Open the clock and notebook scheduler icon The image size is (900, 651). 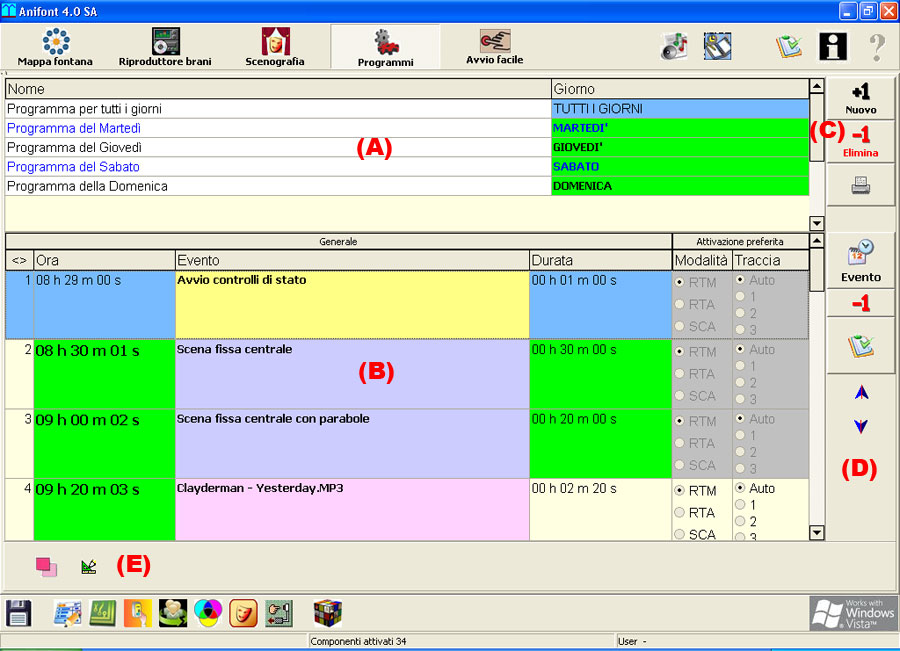pyautogui.click(x=717, y=46)
